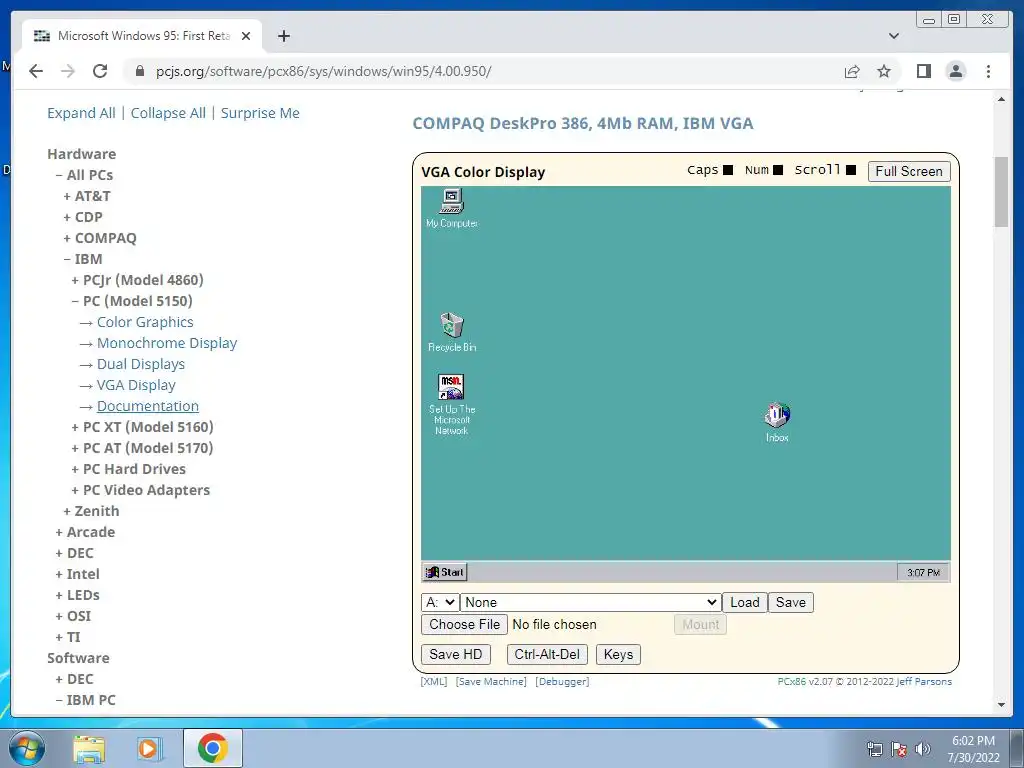Open the Windows 95 Start button
The height and width of the screenshot is (768, 1024).
[445, 572]
